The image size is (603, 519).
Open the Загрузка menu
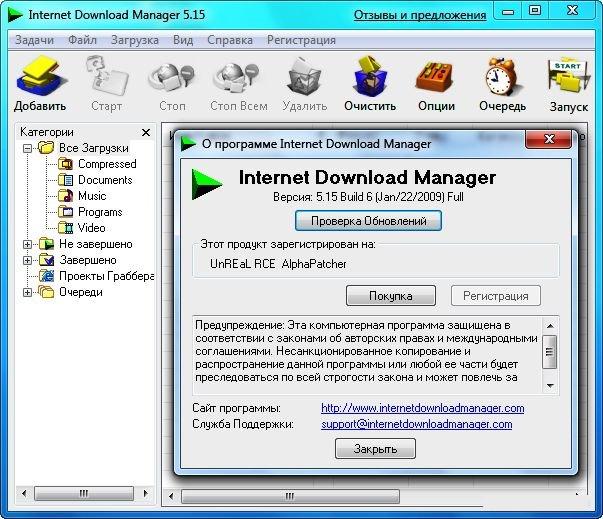135,40
